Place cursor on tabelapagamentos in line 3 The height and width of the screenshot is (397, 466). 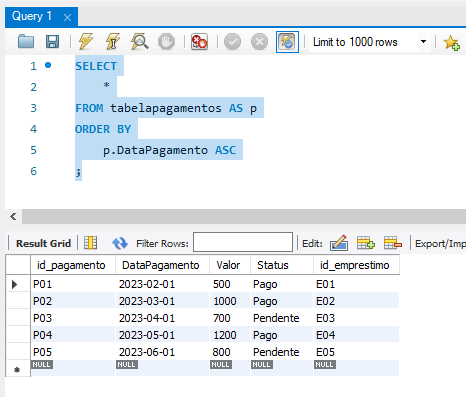click(x=166, y=108)
